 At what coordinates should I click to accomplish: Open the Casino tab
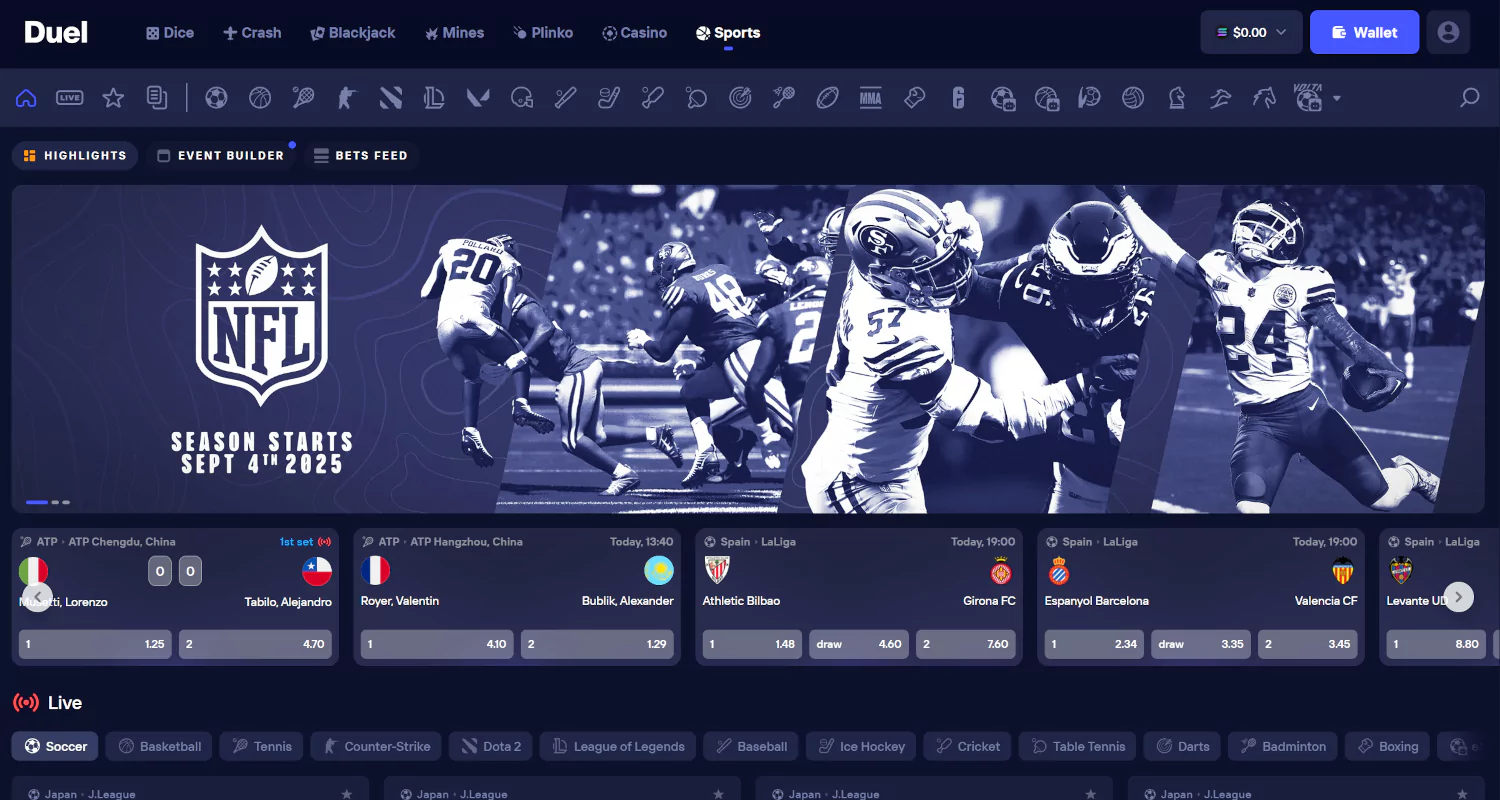point(634,32)
